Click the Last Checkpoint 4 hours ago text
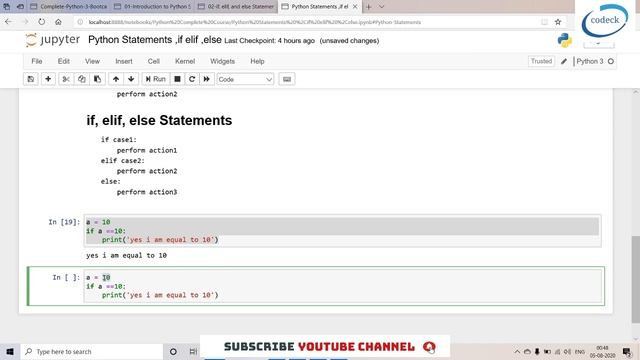Viewport: 640px width, 360px height. coord(269,41)
